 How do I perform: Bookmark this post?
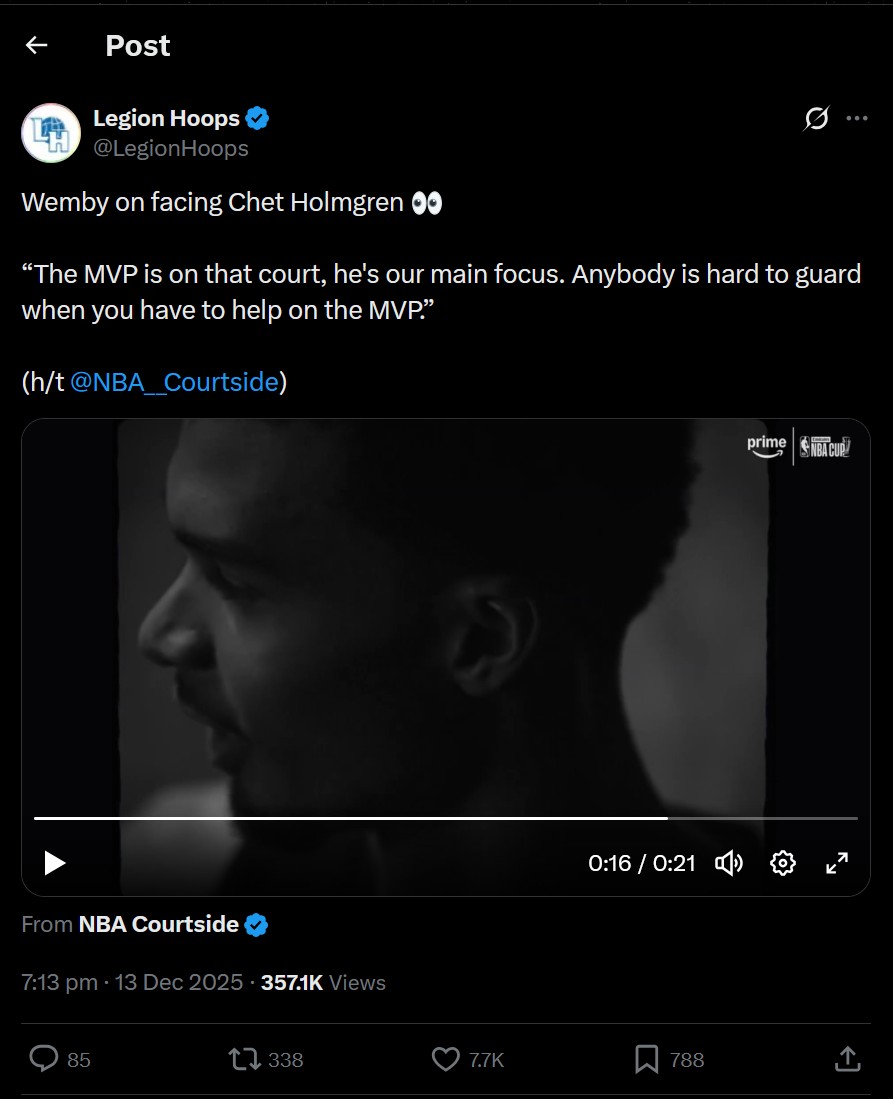click(646, 1059)
